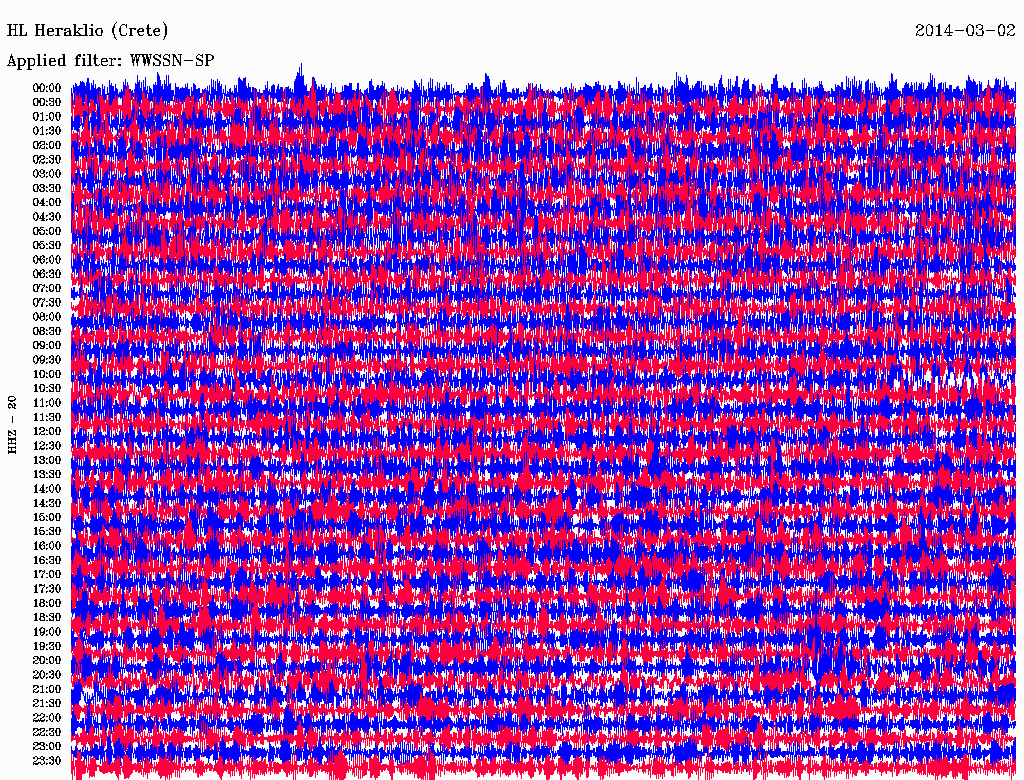Screen dimensions: 1024x780
Task: Click the 06:30 time marker
Action: [46, 274]
